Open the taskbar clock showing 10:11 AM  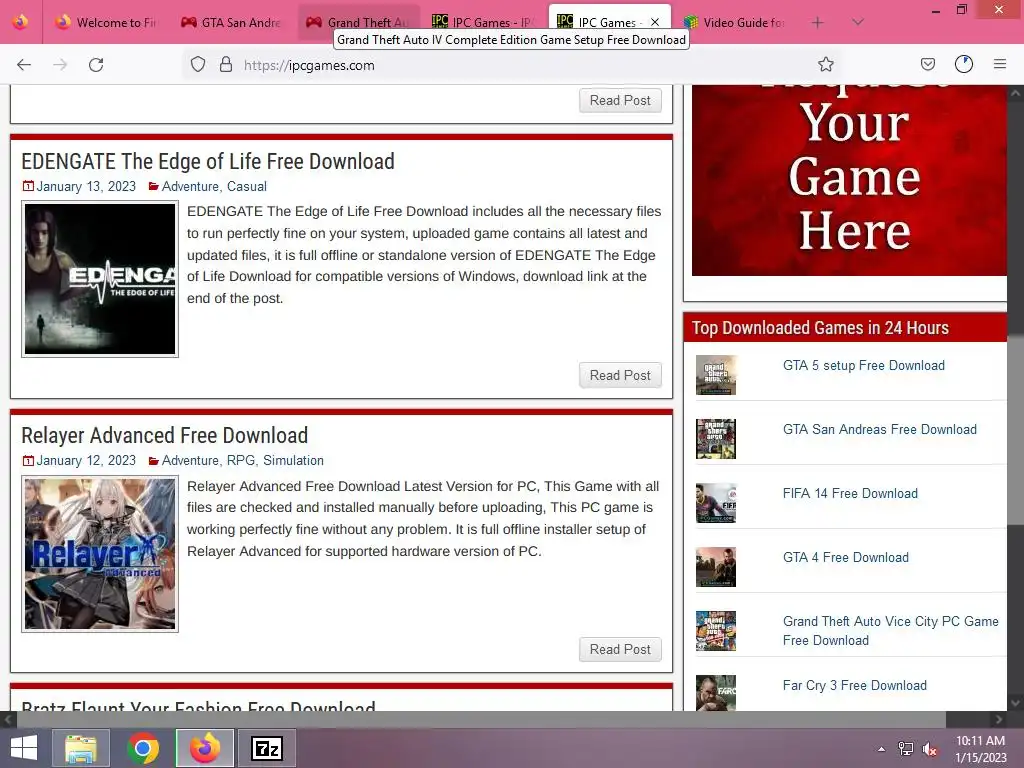[x=980, y=749]
